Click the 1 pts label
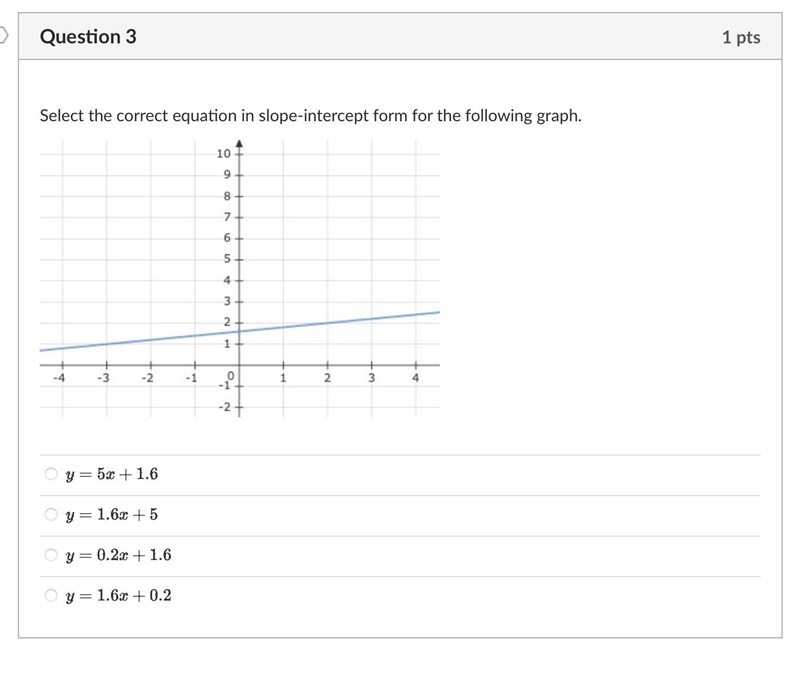800x675 pixels. pyautogui.click(x=741, y=37)
